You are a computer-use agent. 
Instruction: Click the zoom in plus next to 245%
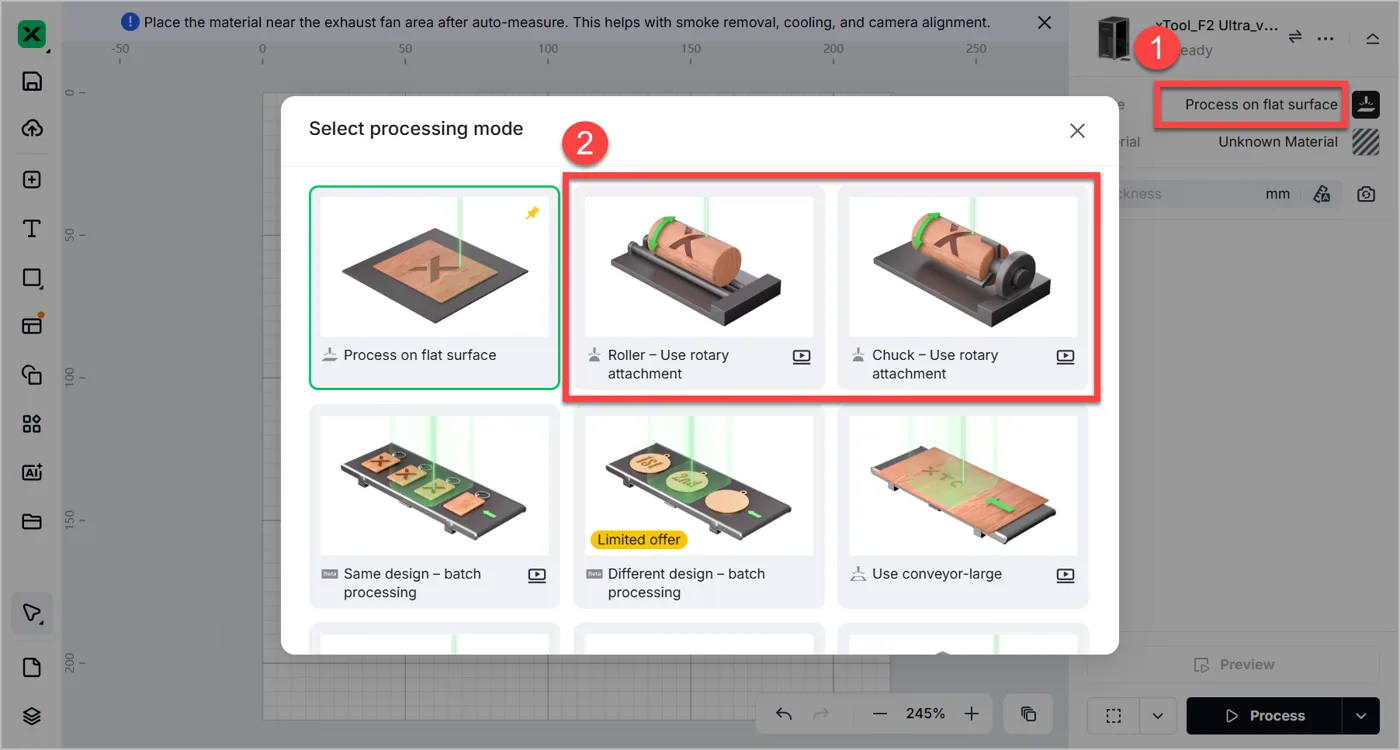(x=971, y=714)
